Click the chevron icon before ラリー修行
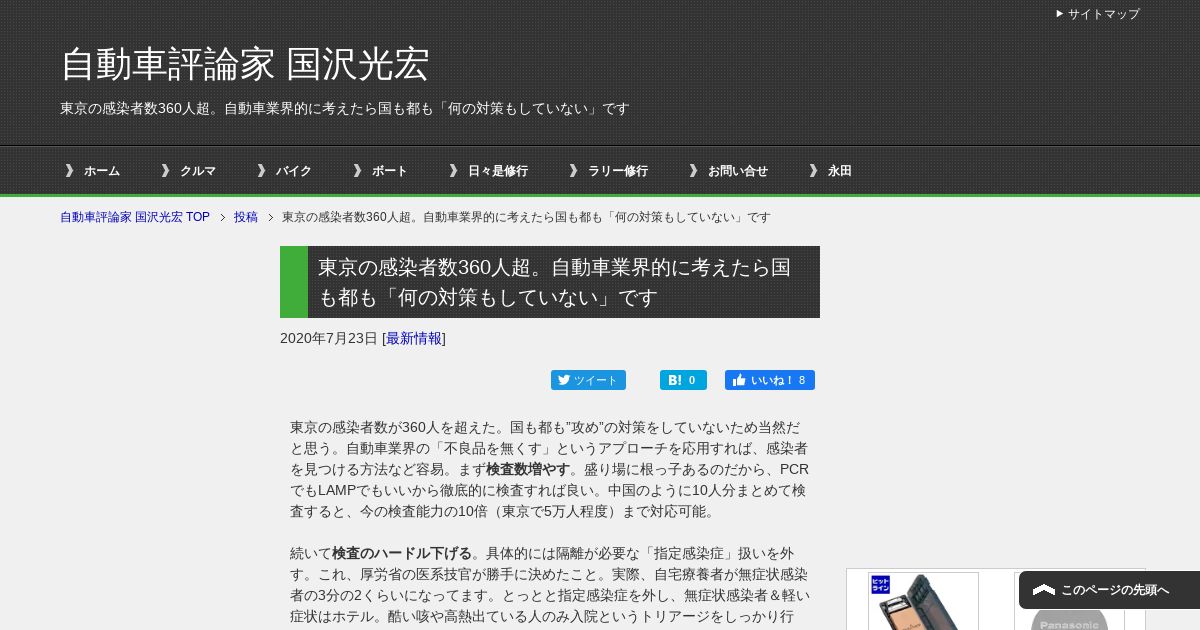 point(573,171)
